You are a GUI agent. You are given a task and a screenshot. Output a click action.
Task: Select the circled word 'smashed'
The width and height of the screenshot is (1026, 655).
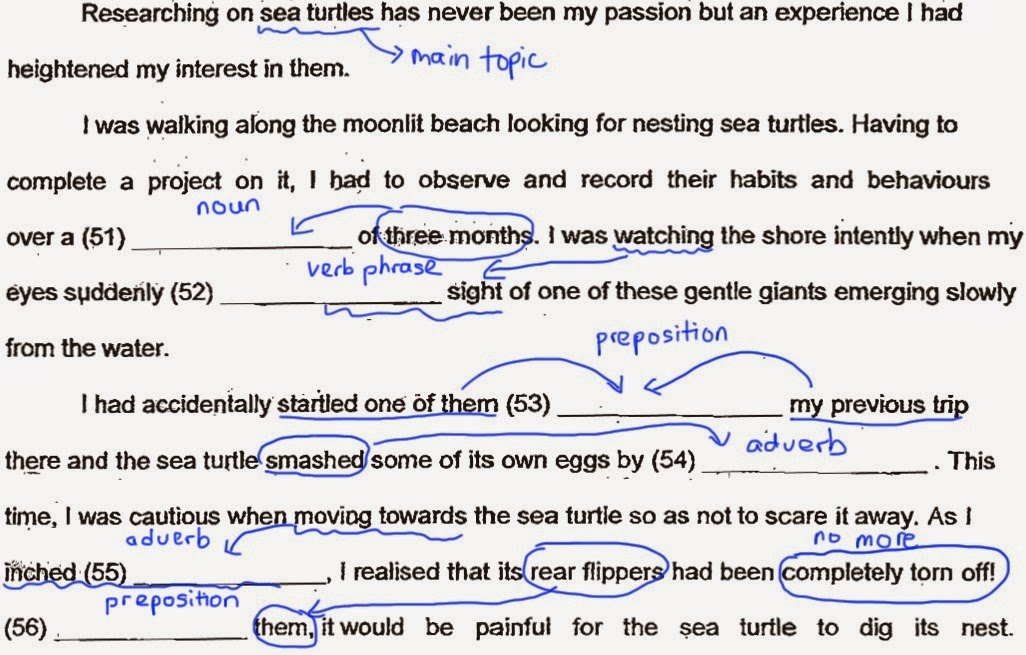point(314,461)
